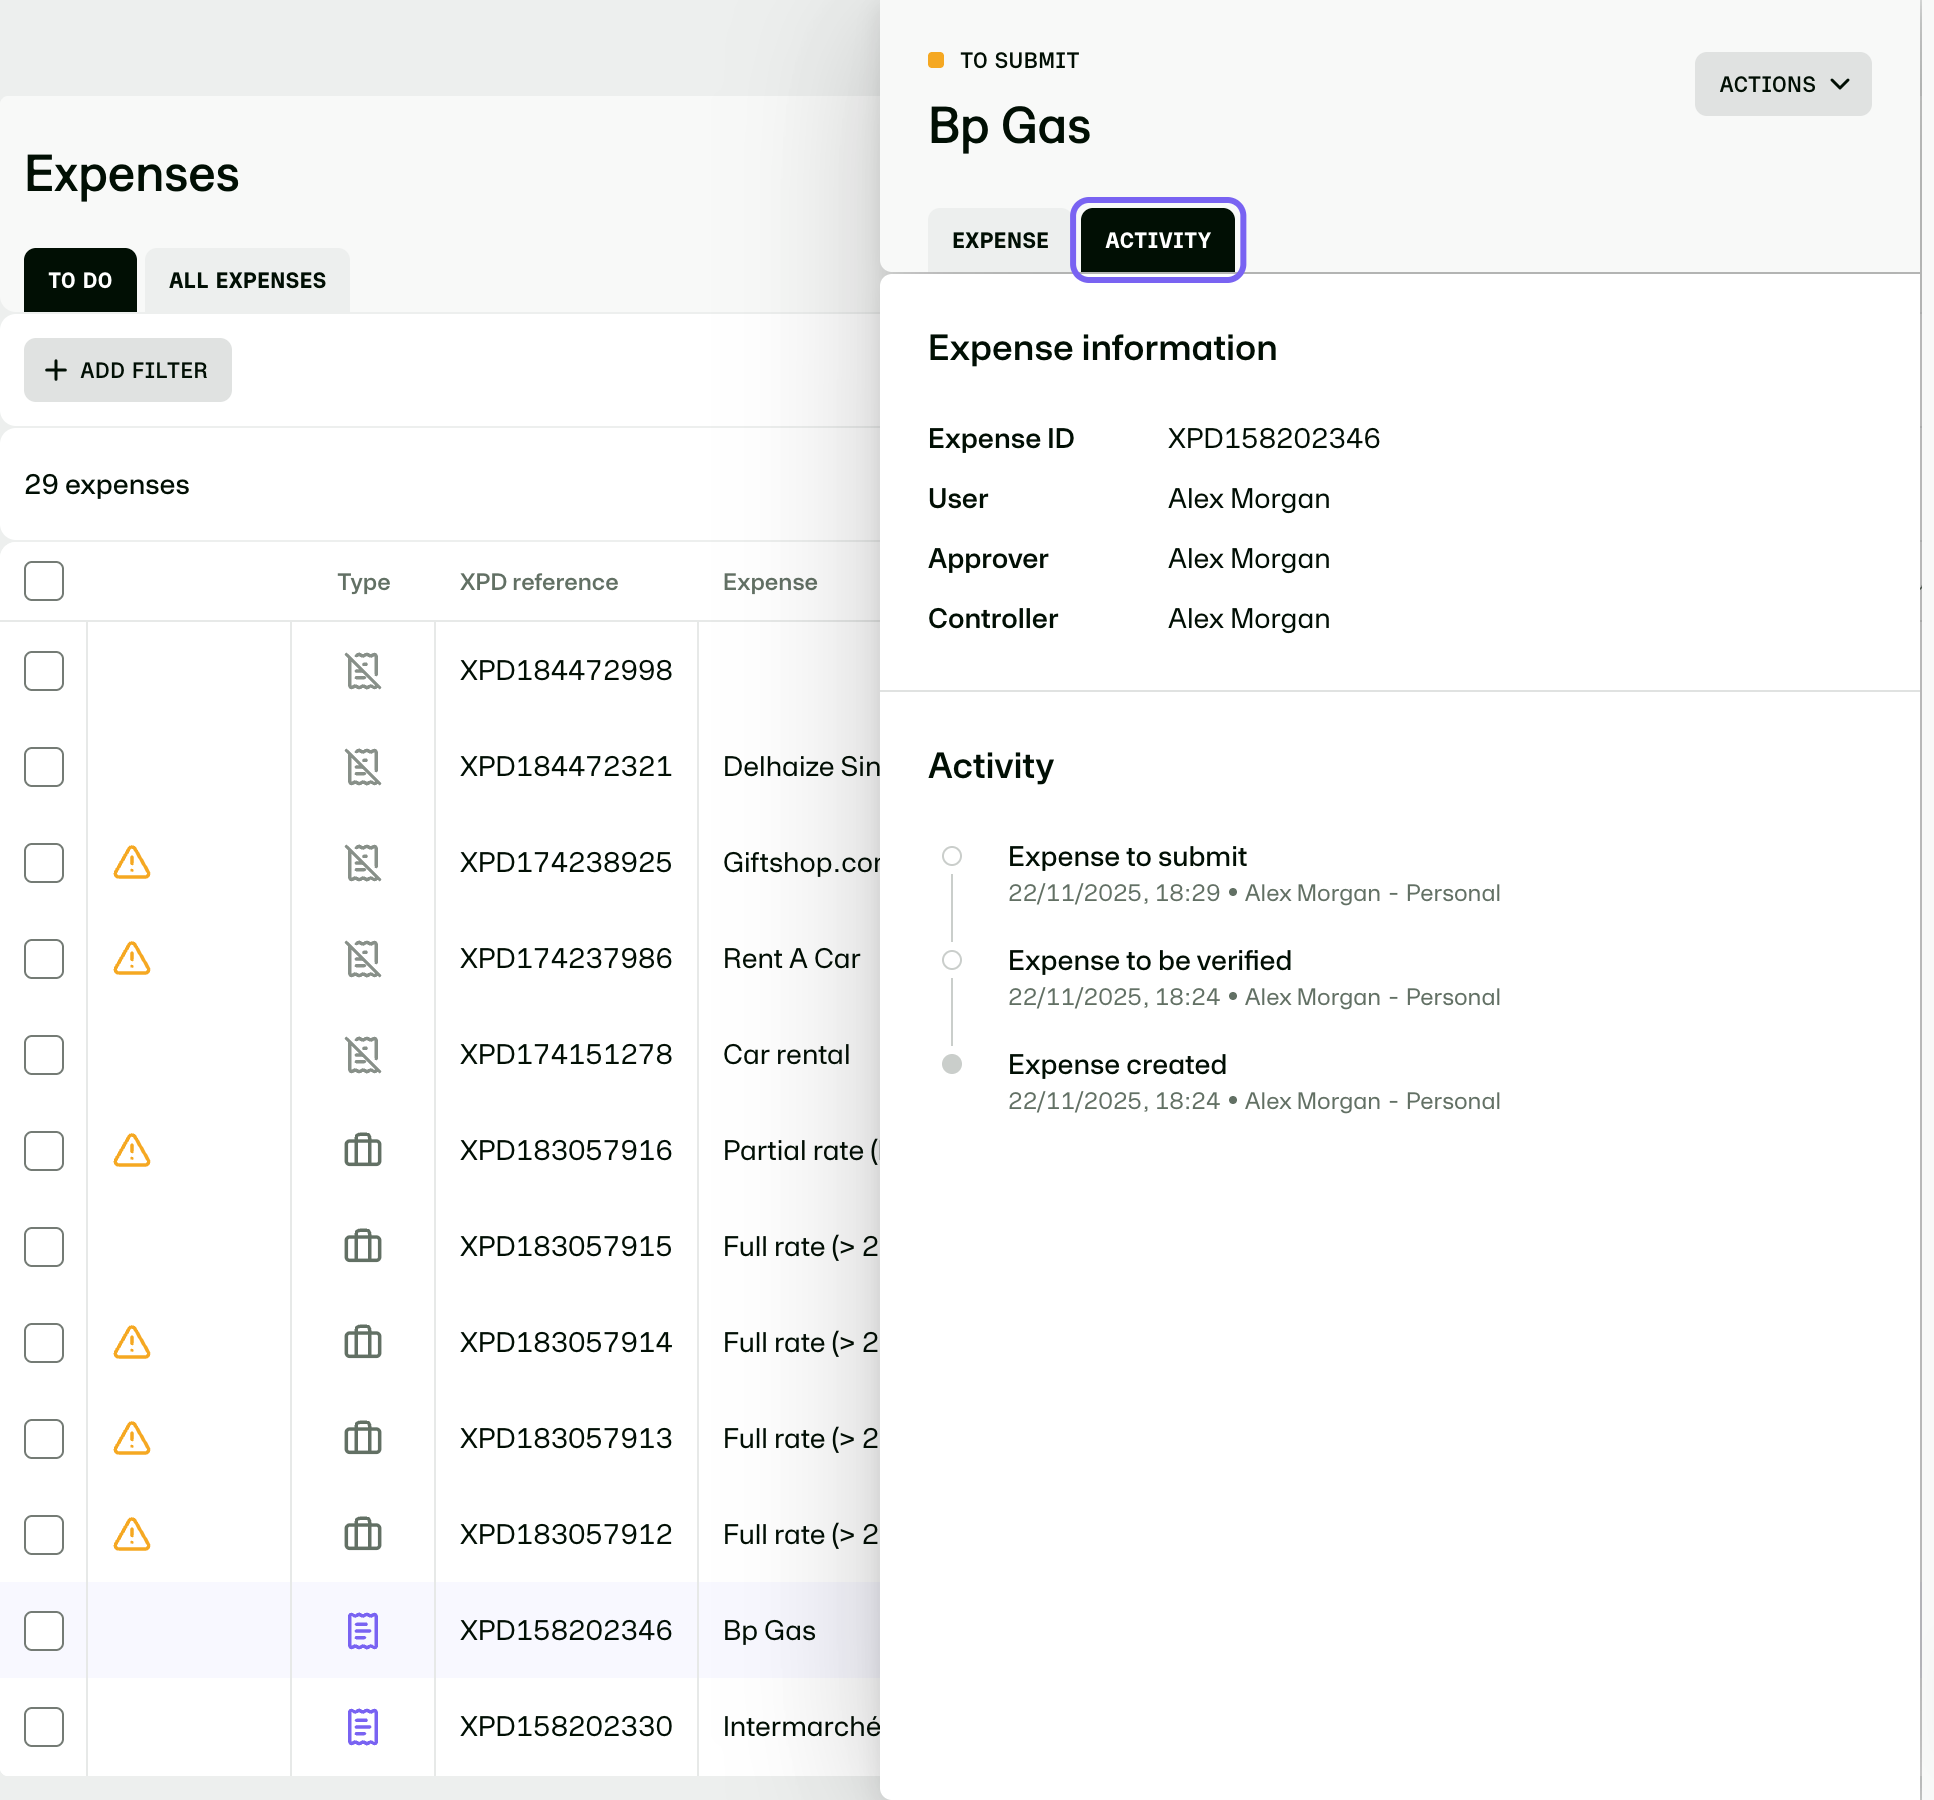Click the warning triangle for XPD174238925
Image resolution: width=1934 pixels, height=1800 pixels.
pyautogui.click(x=132, y=862)
